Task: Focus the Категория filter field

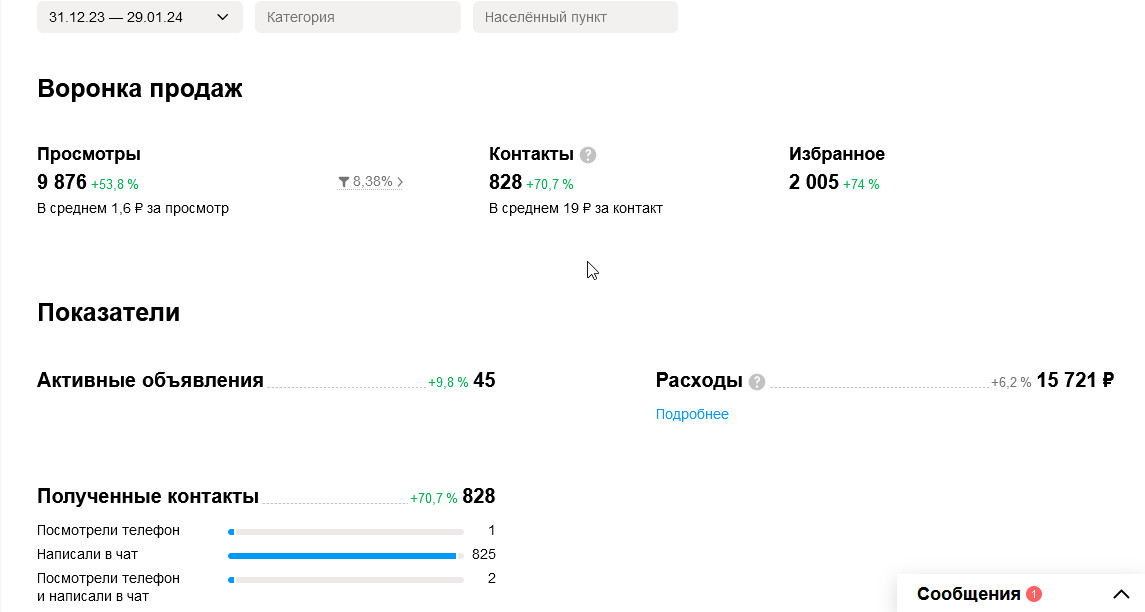Action: tap(357, 17)
